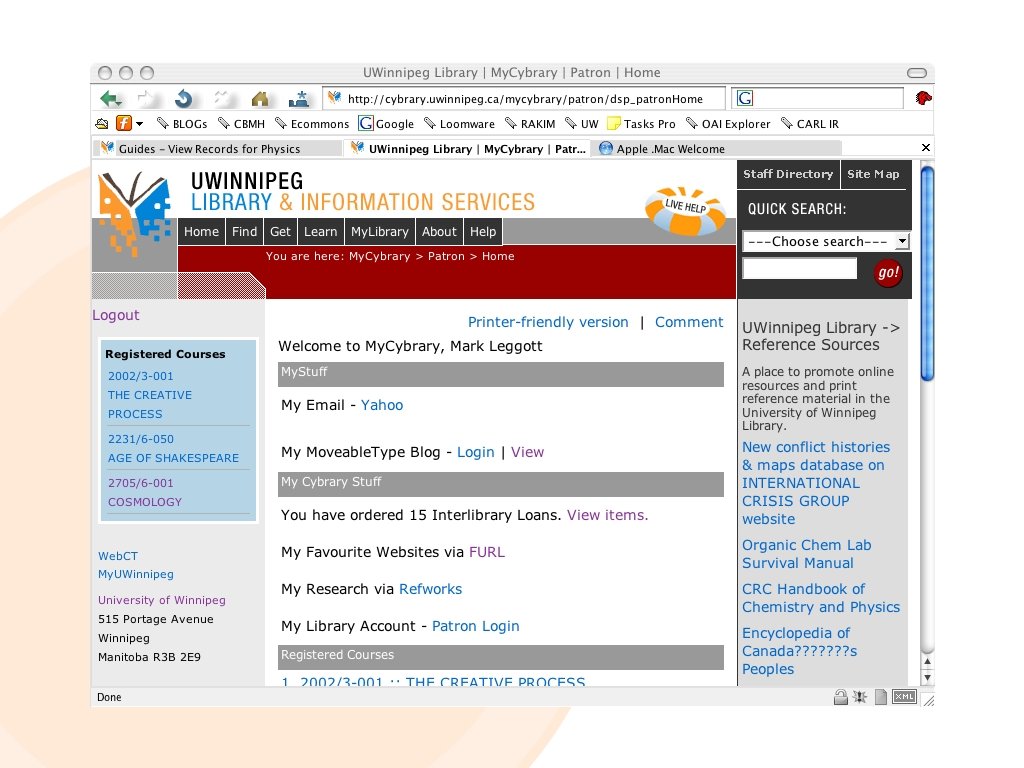
Task: Select the UWinnipeg Library MyCybrary tab
Action: click(468, 149)
